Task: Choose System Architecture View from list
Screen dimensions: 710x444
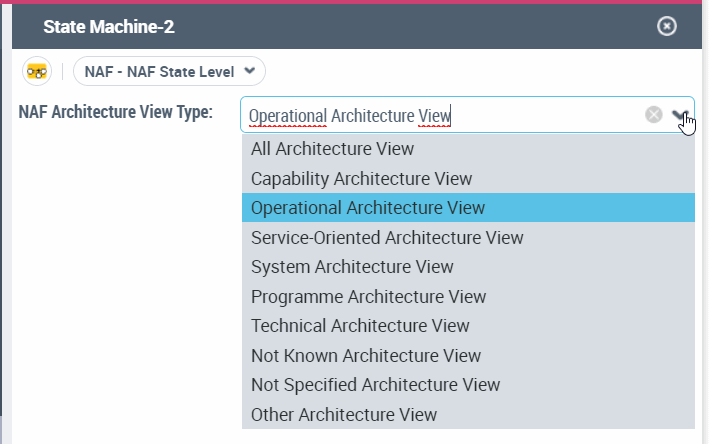Action: point(352,267)
